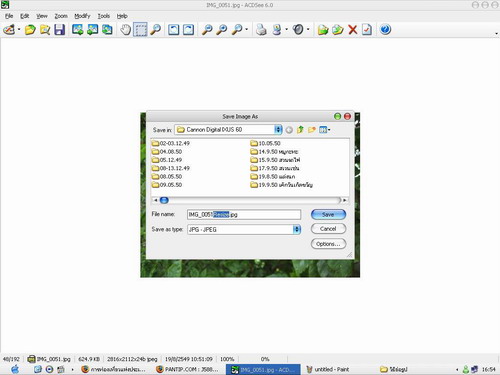Rotate the image clockwise
The width and height of the screenshot is (500, 375).
[x=188, y=30]
